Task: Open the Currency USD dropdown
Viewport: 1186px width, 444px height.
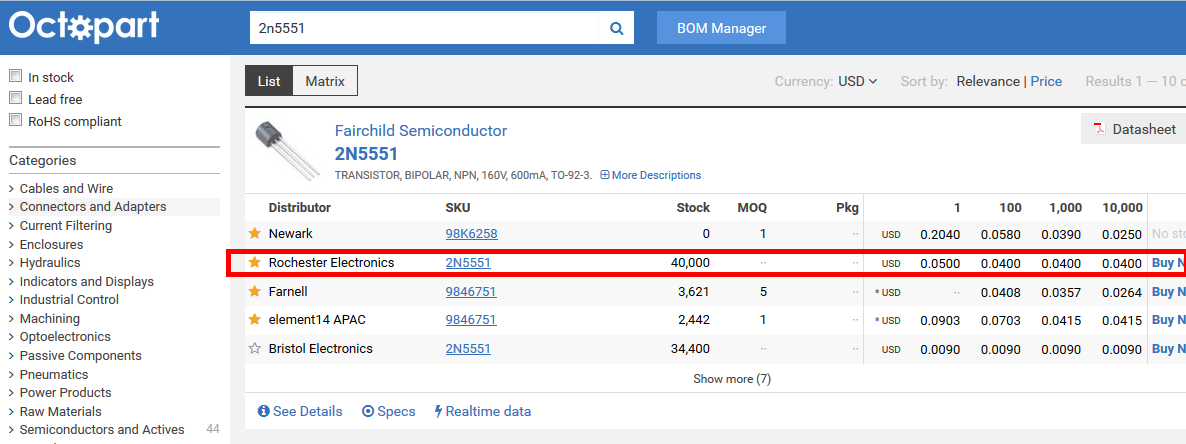Action: coord(858,82)
